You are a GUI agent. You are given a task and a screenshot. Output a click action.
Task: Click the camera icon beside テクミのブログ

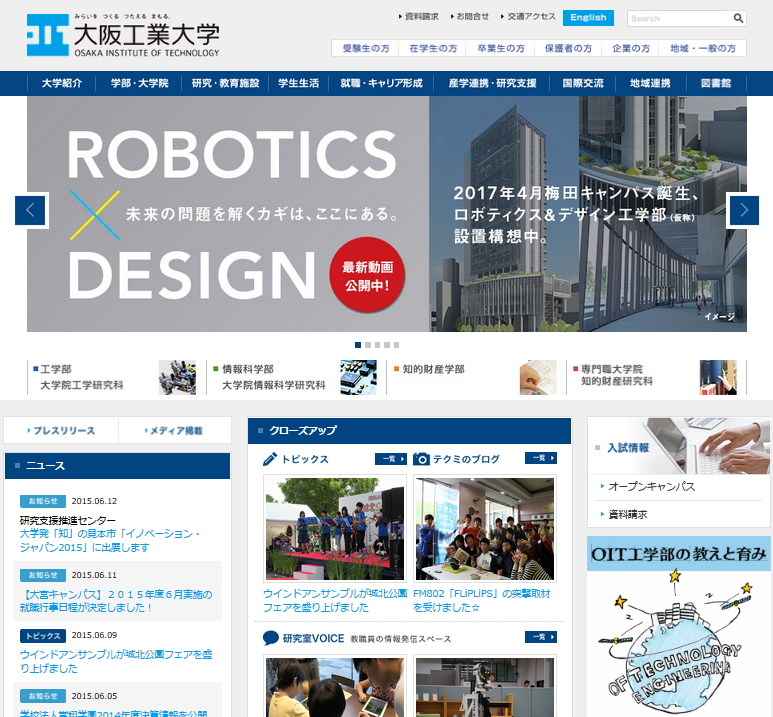point(422,459)
